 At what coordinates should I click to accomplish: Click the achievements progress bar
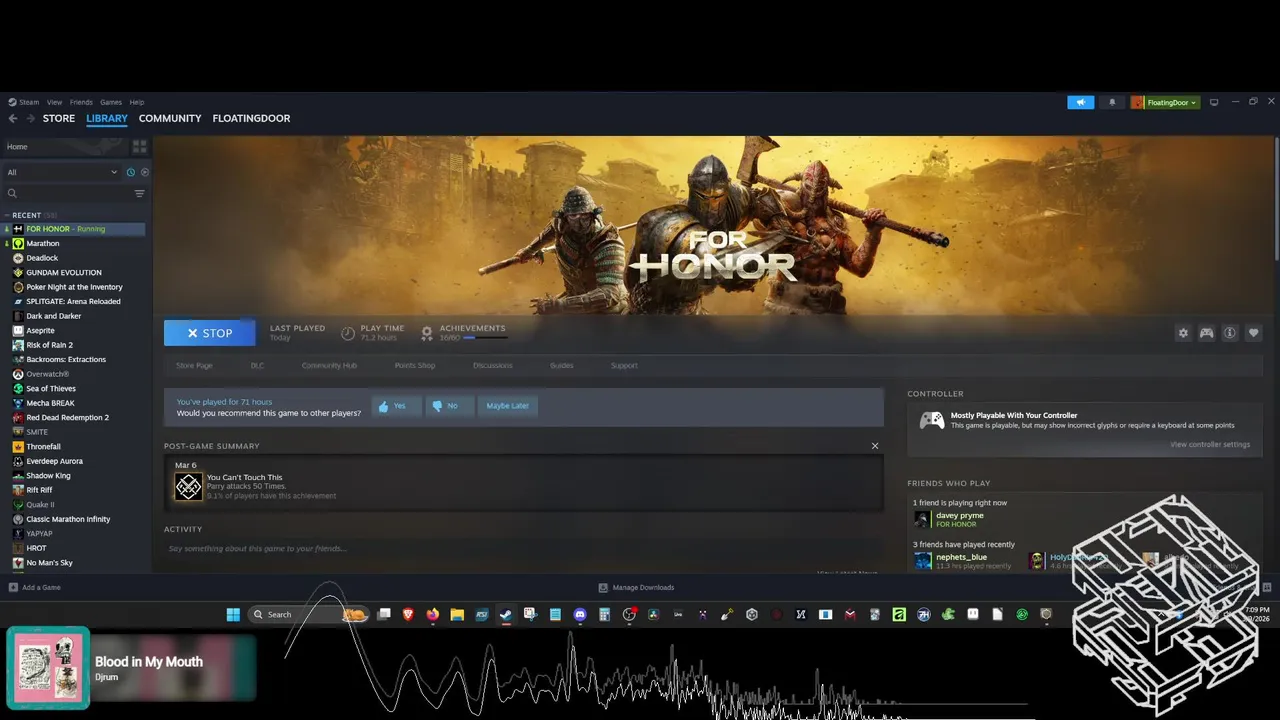(x=485, y=338)
